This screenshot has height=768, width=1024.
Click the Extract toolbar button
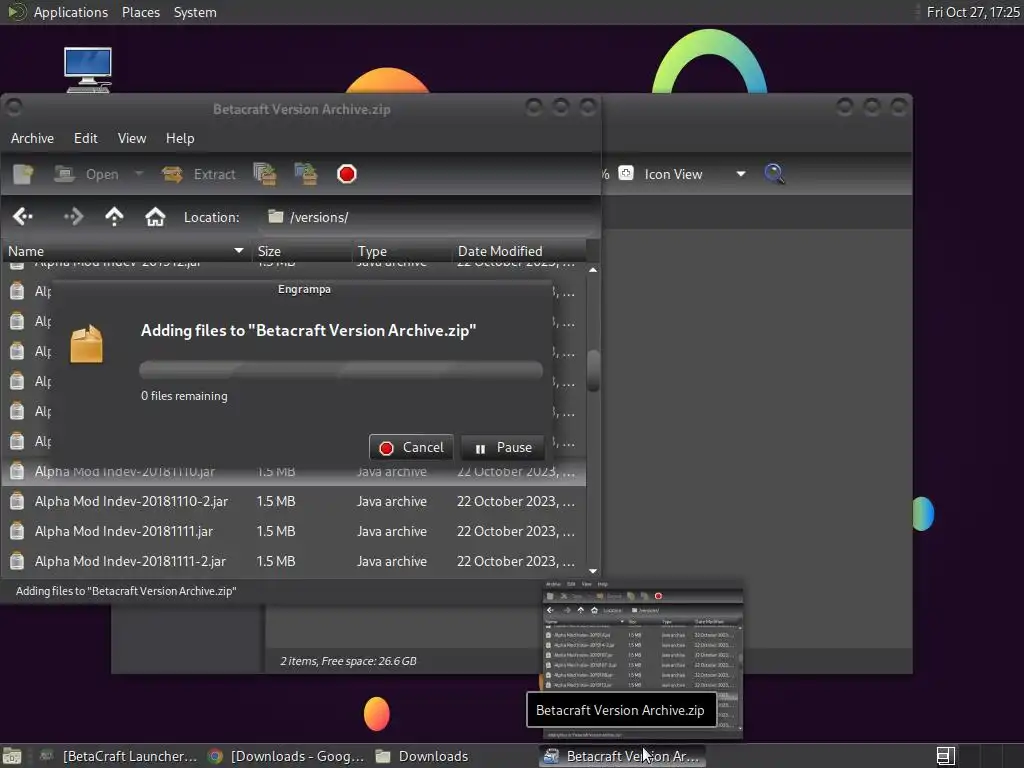coord(199,174)
